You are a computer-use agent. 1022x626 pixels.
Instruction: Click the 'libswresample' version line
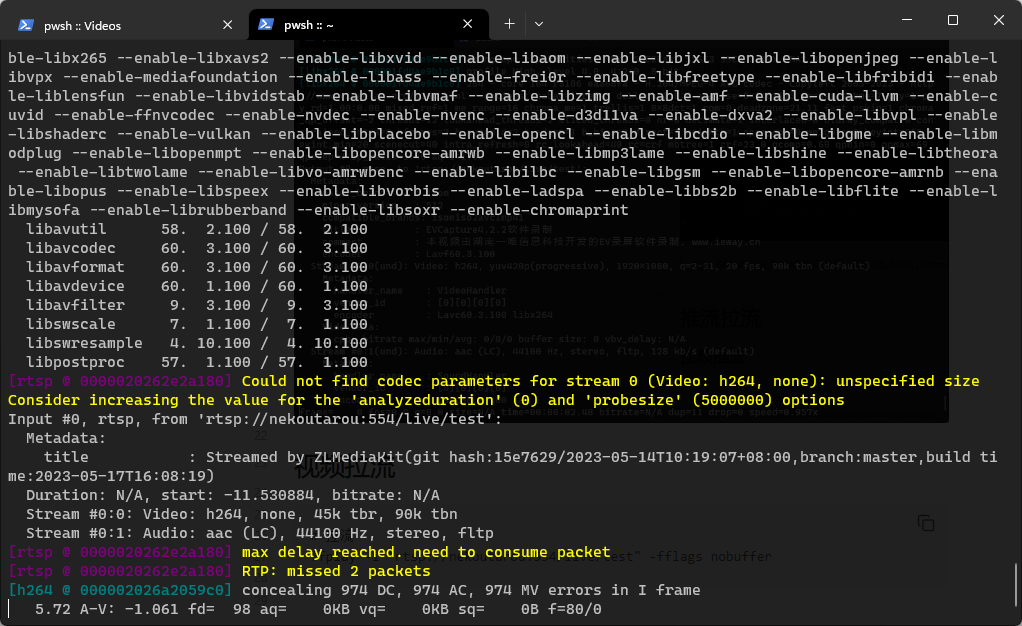pyautogui.click(x=197, y=343)
